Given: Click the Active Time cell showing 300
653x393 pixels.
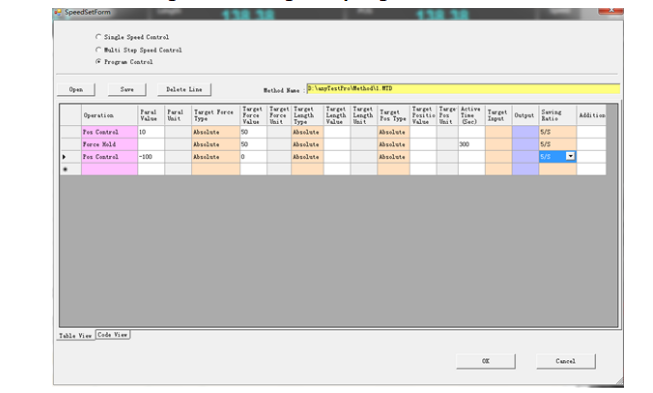Looking at the screenshot, I should coord(471,144).
